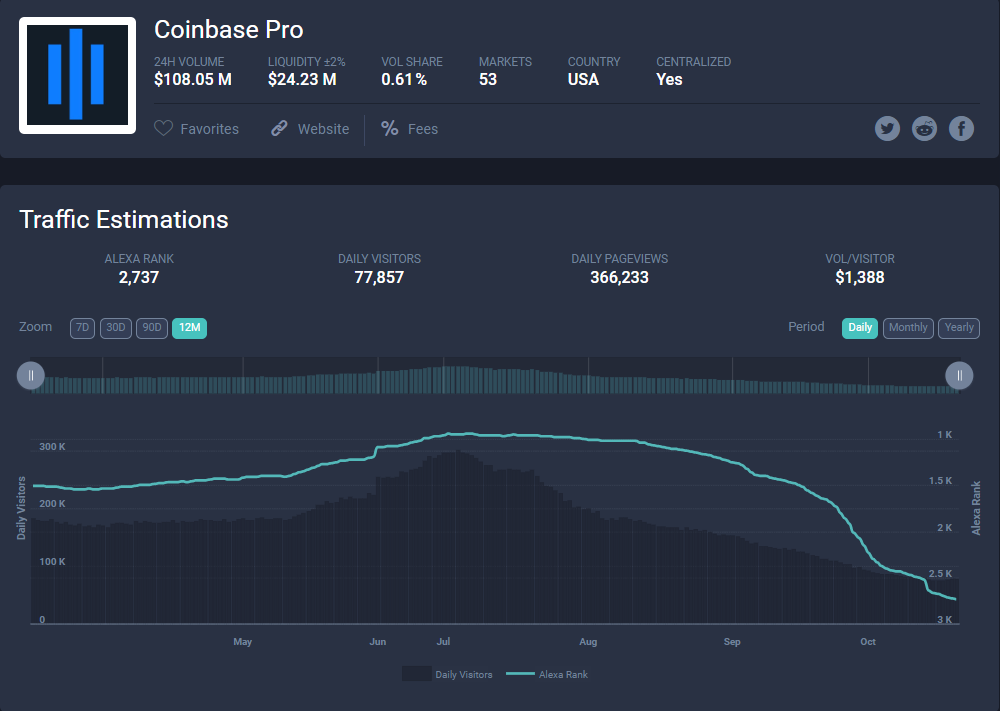Set zoom to 30D

tap(116, 328)
